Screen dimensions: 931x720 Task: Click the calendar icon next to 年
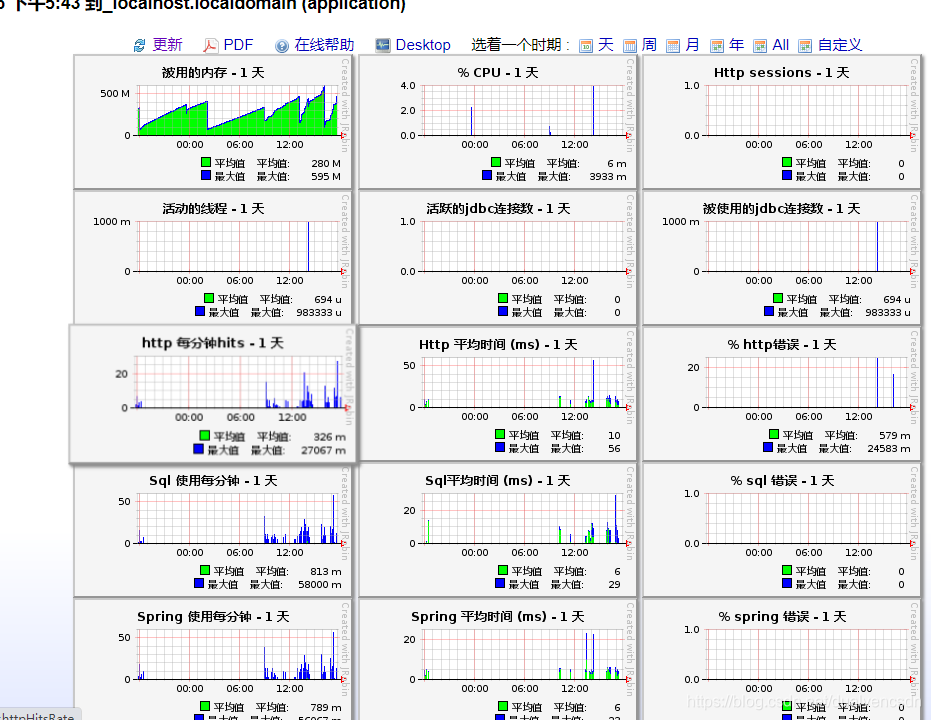(719, 44)
